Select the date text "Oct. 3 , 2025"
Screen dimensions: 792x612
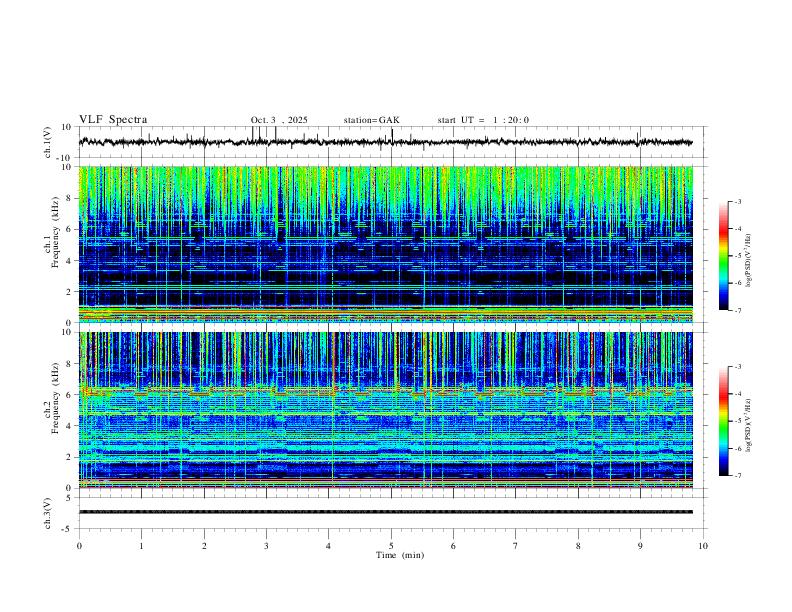279,120
